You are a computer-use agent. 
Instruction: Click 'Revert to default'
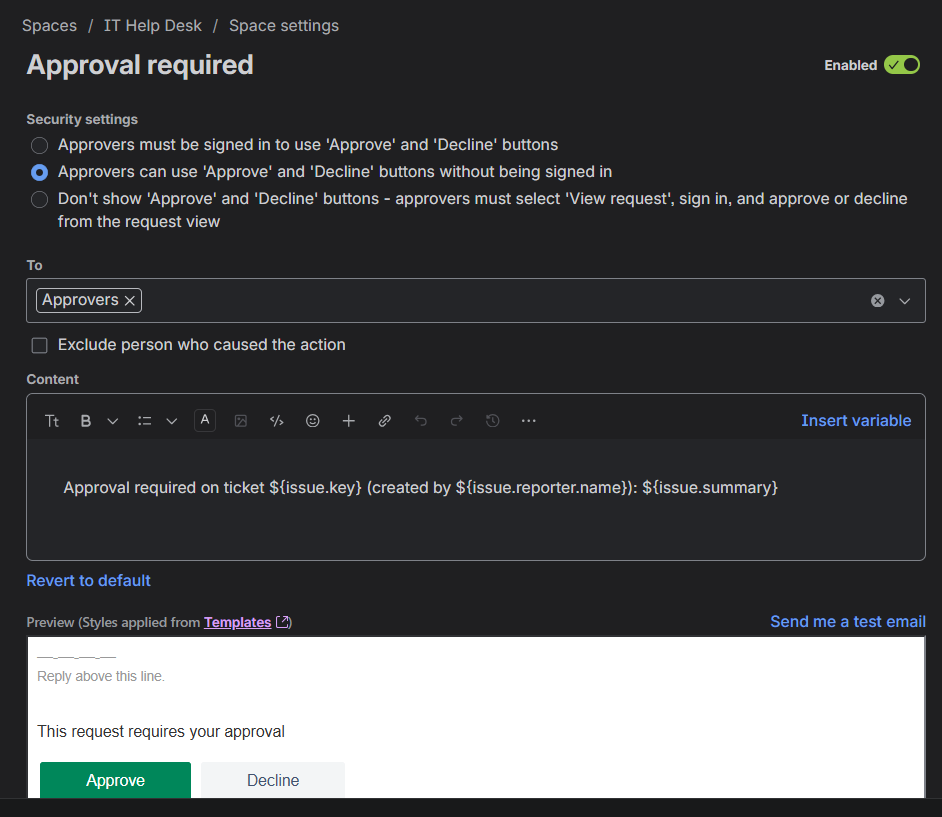point(88,580)
